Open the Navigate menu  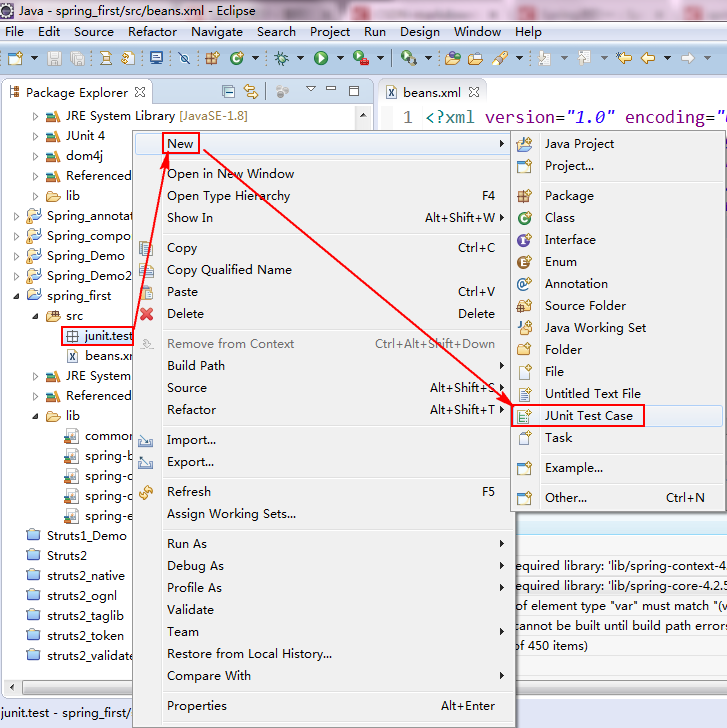pos(217,32)
